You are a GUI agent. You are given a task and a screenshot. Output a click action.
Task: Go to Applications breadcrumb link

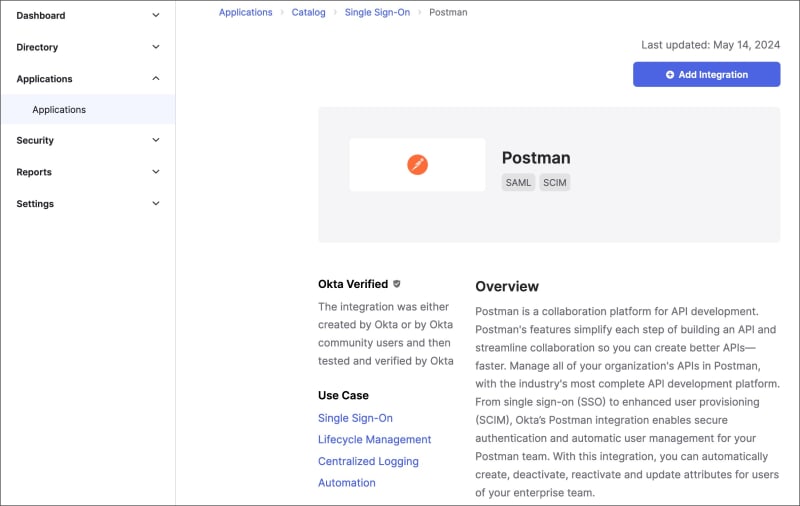click(245, 12)
